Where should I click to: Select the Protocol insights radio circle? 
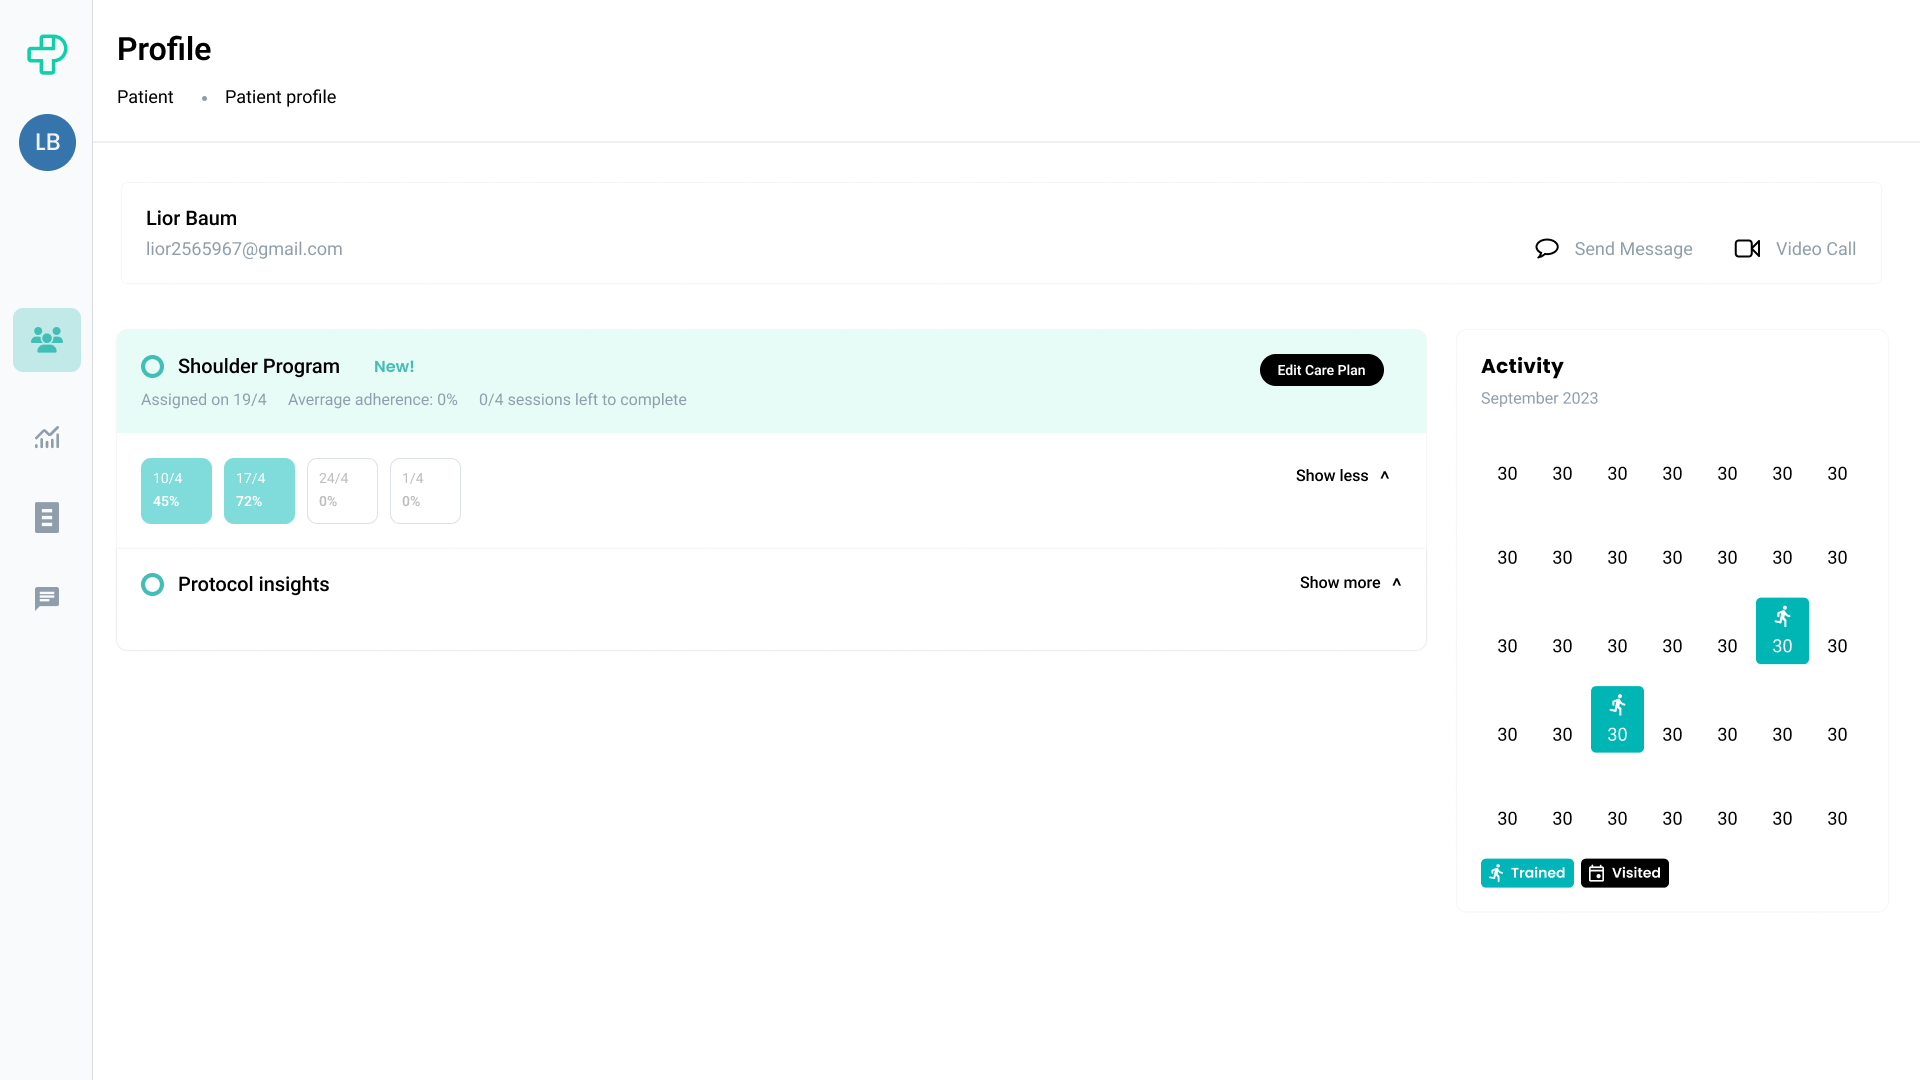152,584
